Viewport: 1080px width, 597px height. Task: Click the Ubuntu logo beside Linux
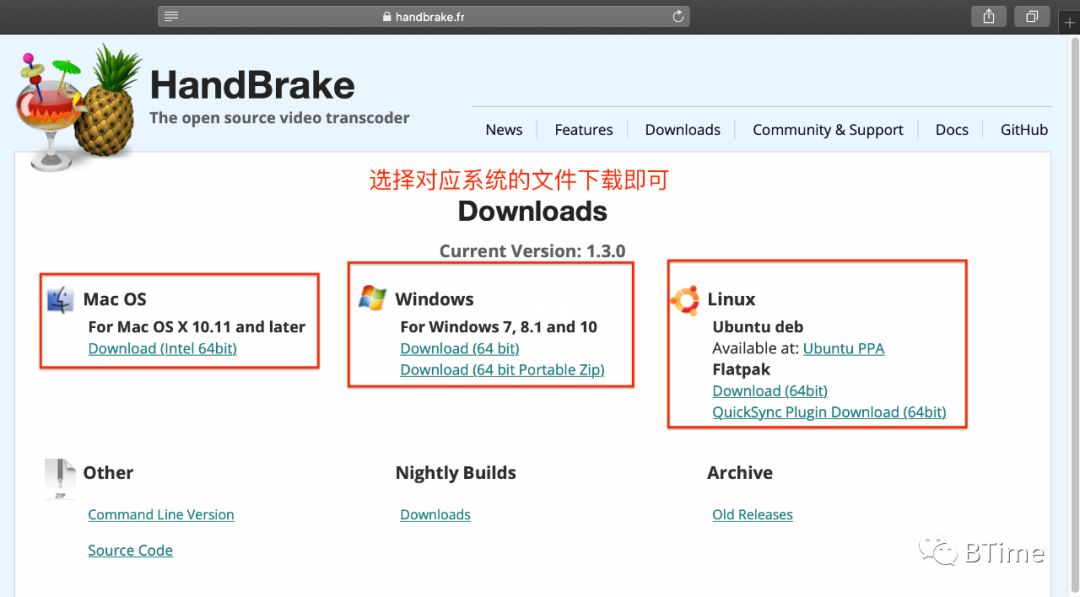pyautogui.click(x=686, y=298)
